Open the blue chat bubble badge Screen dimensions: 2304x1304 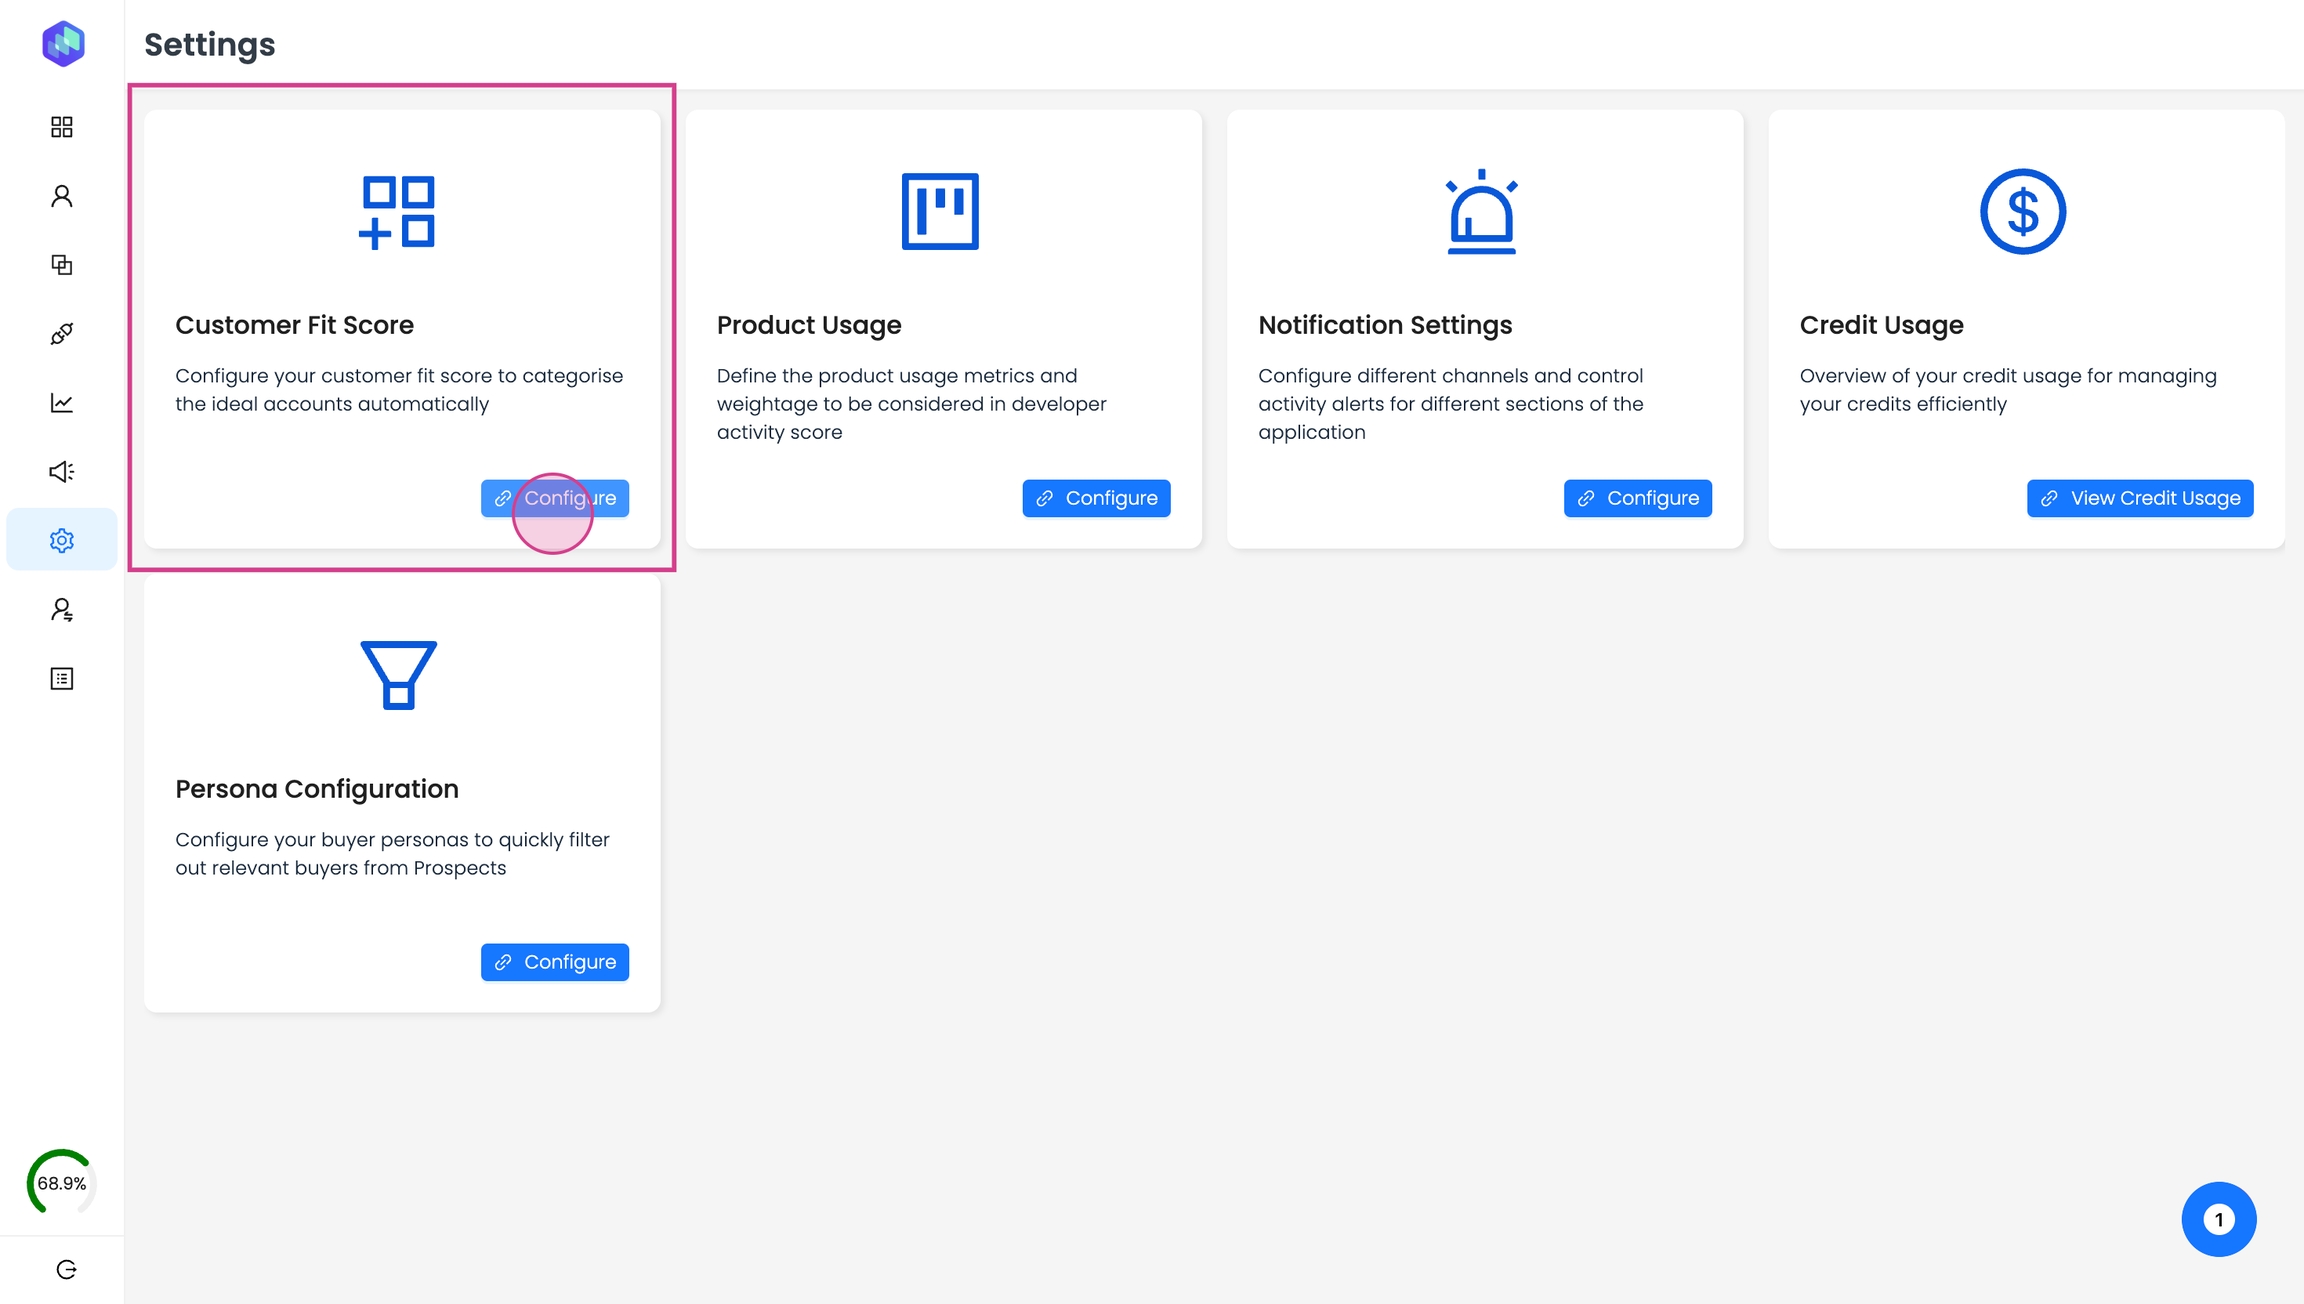(x=2219, y=1219)
